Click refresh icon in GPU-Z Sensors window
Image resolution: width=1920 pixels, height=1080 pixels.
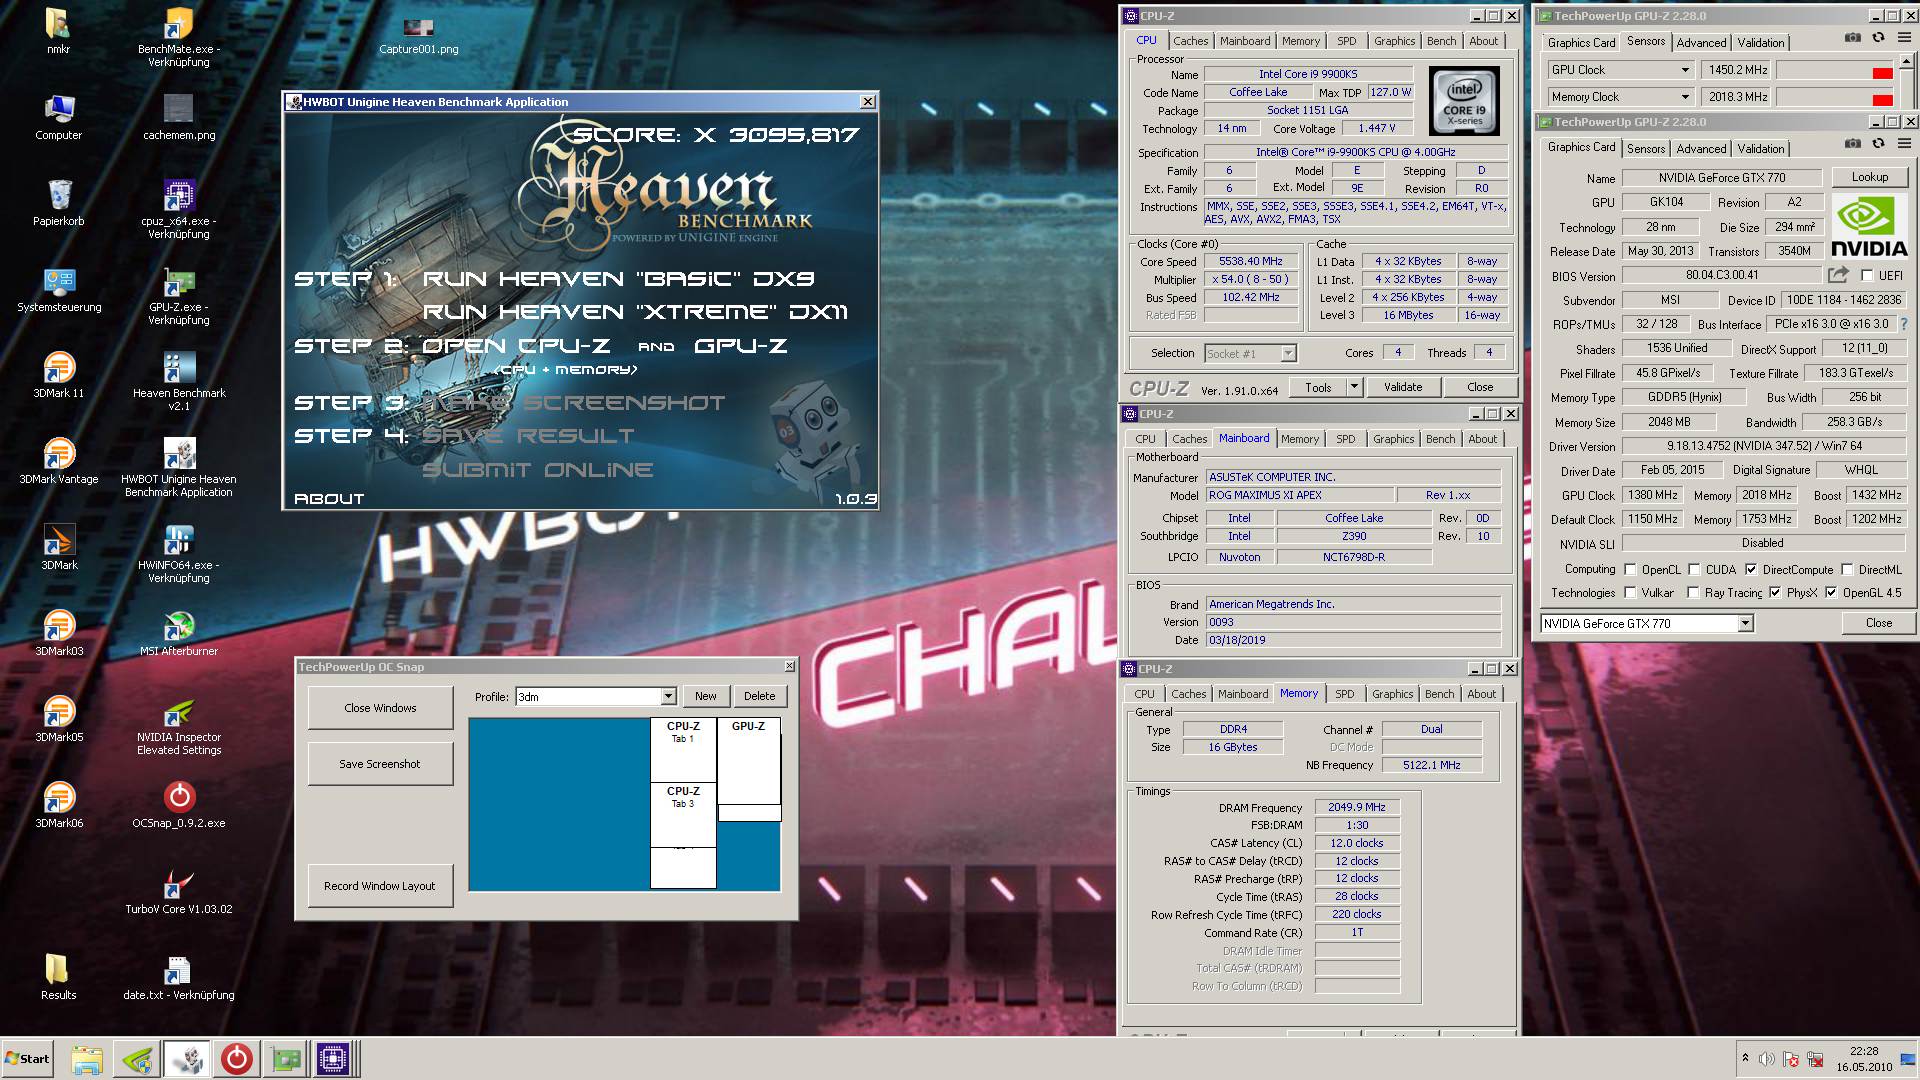(x=1878, y=38)
